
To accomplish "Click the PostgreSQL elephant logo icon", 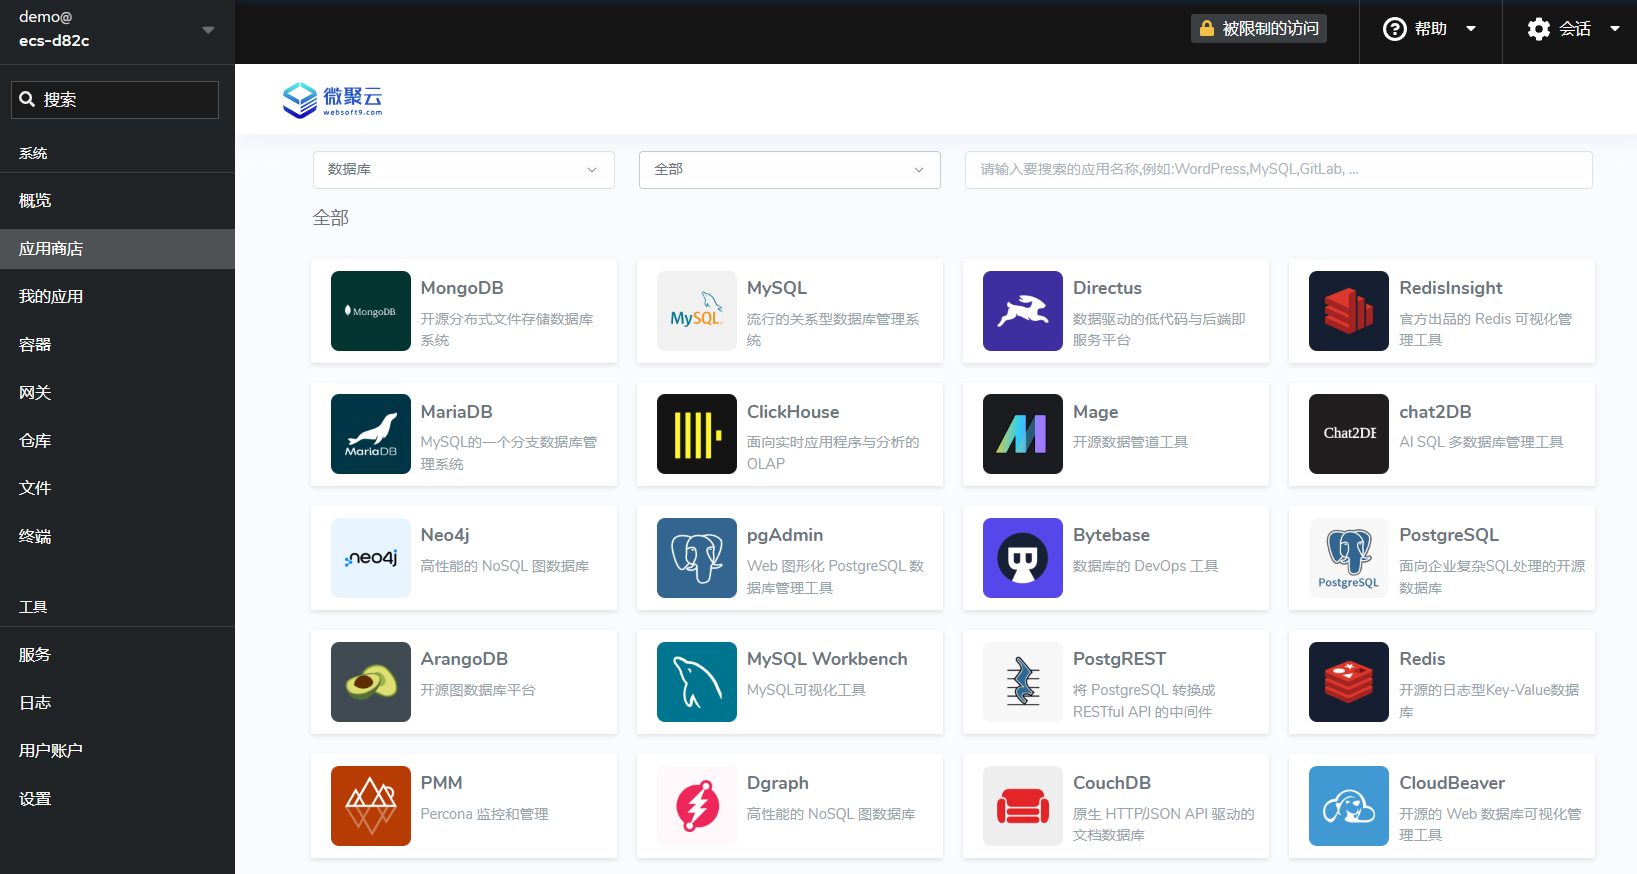I will pos(1348,558).
